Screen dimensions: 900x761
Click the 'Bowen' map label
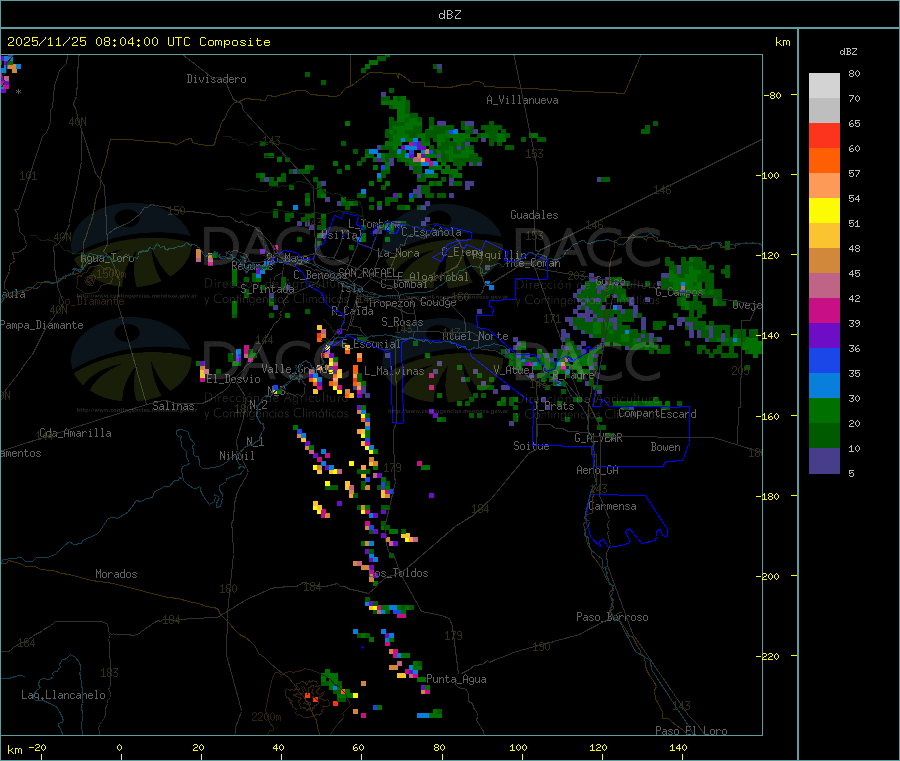coord(665,447)
